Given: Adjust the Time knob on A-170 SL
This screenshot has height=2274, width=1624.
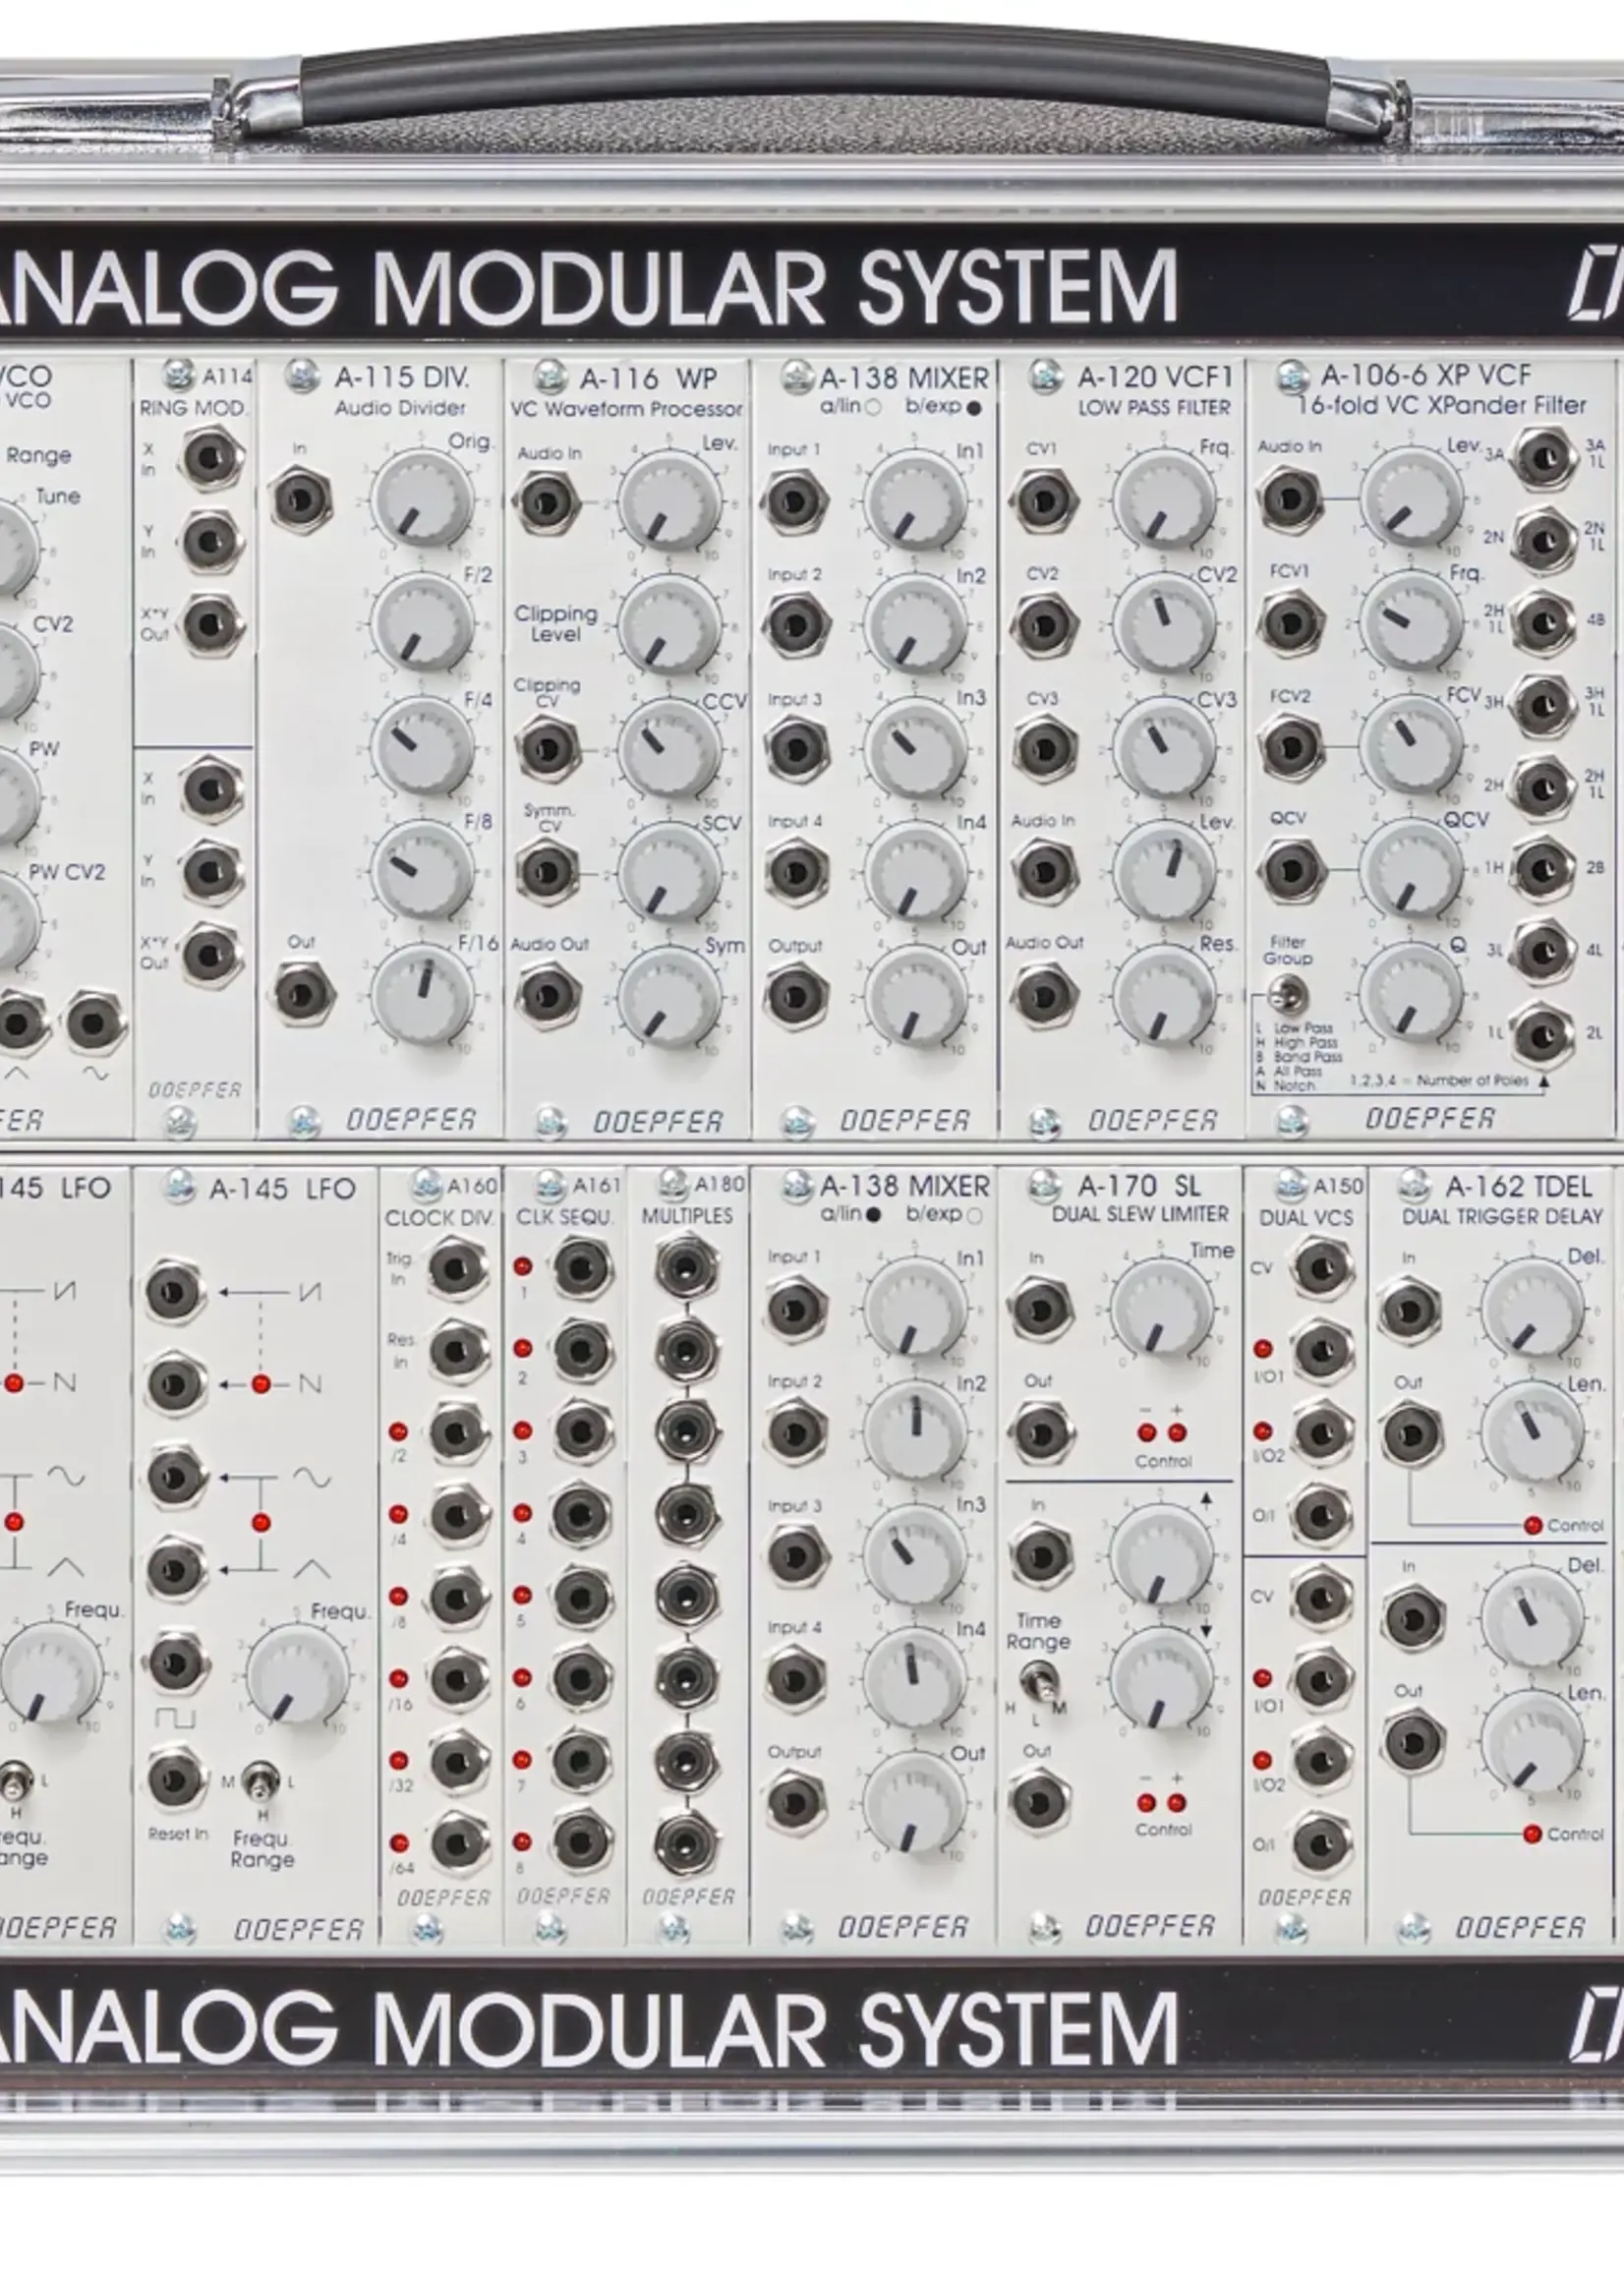Looking at the screenshot, I should (x=1162, y=1308).
